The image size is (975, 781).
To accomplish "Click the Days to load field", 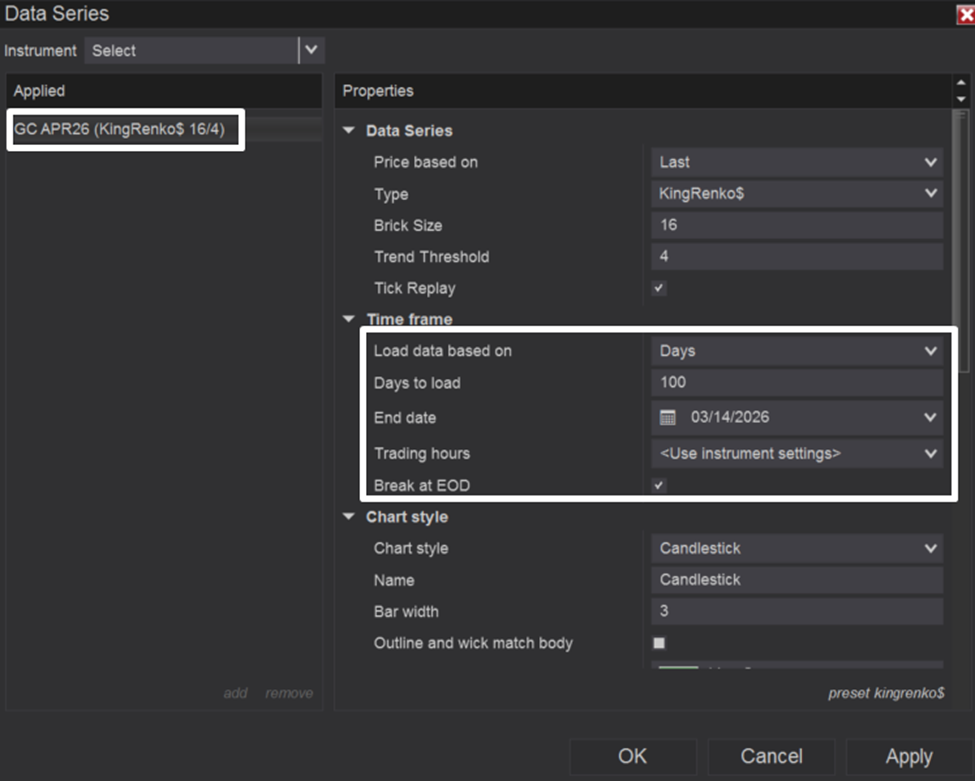I will click(x=797, y=382).
